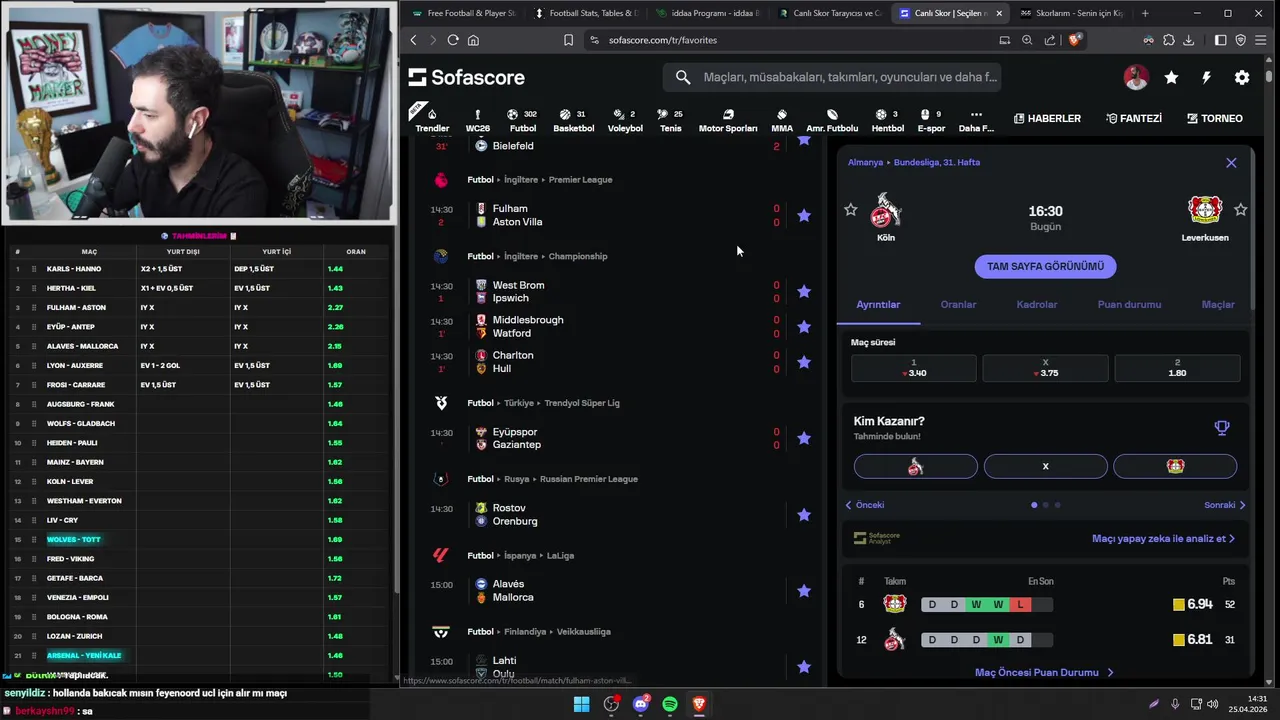Toggle favorite star for Middlesbrough - Watford
The height and width of the screenshot is (720, 1280).
coord(804,327)
